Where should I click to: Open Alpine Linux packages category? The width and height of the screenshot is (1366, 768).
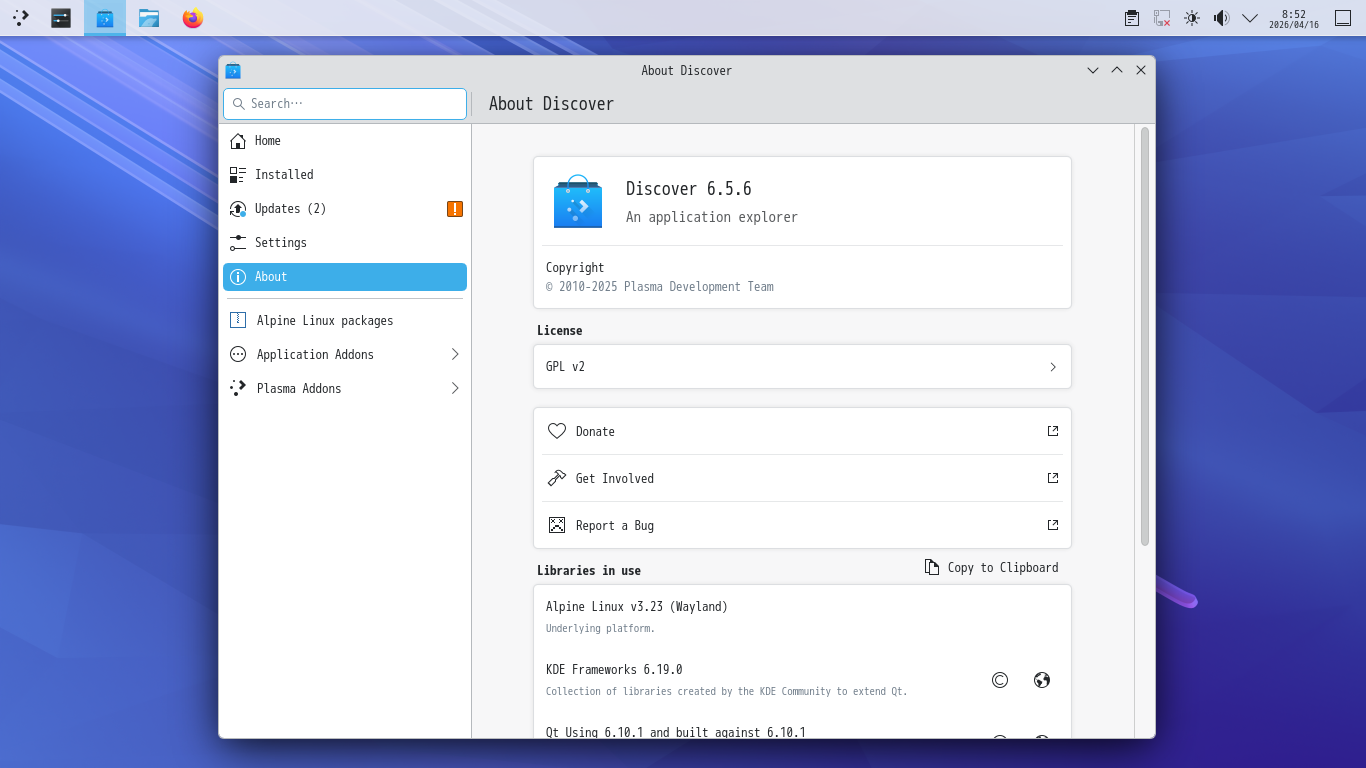[x=345, y=321]
